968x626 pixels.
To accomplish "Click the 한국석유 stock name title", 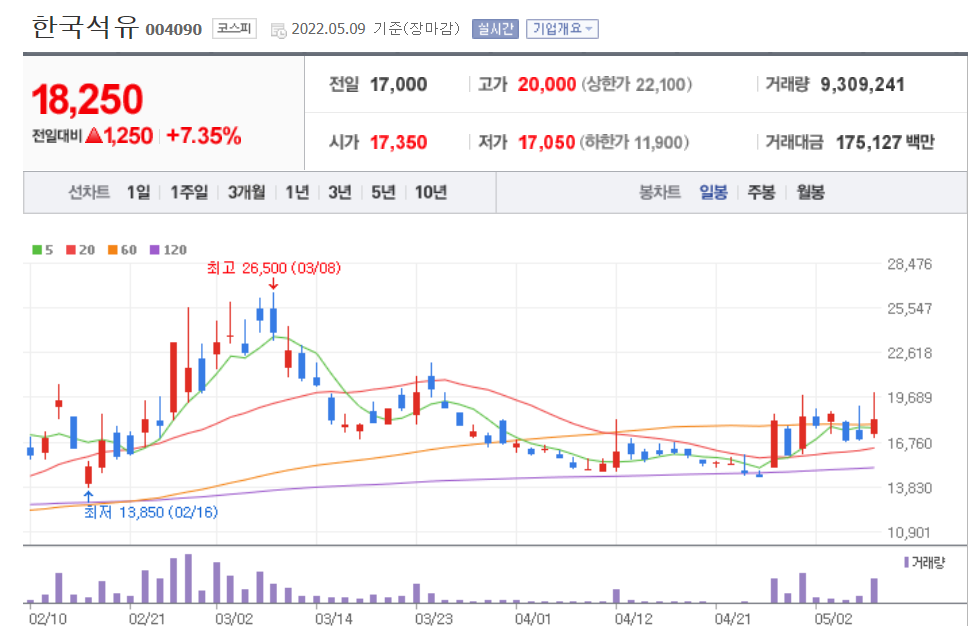I will (x=85, y=27).
